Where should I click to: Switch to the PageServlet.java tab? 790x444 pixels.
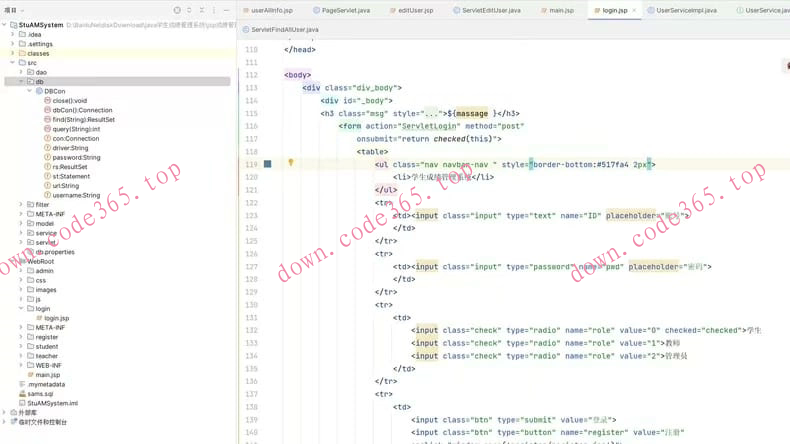coord(345,10)
